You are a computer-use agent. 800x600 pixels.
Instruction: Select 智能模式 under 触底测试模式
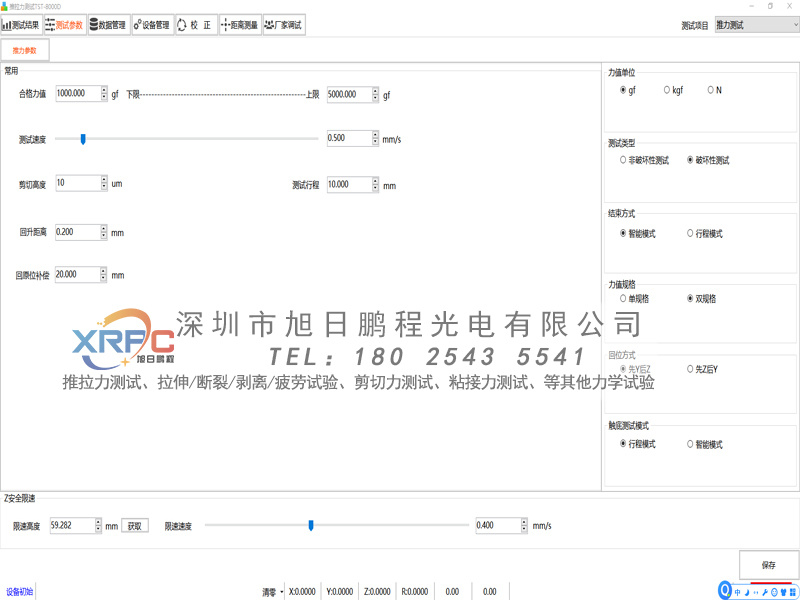click(x=705, y=444)
